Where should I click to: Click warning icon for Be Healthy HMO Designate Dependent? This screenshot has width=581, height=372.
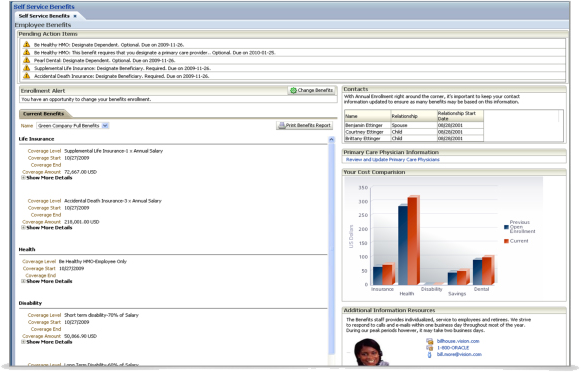[26, 44]
